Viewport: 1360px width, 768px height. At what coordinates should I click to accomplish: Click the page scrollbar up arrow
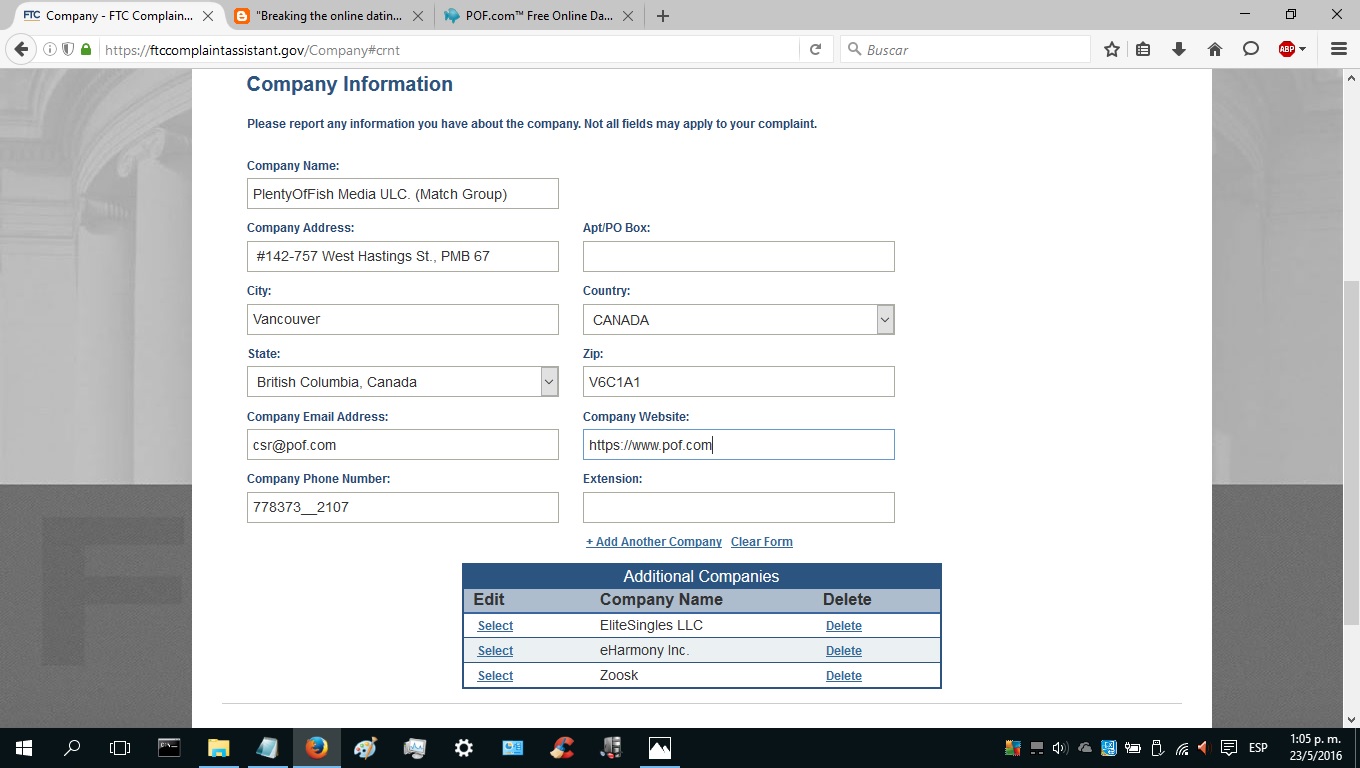[x=1352, y=77]
